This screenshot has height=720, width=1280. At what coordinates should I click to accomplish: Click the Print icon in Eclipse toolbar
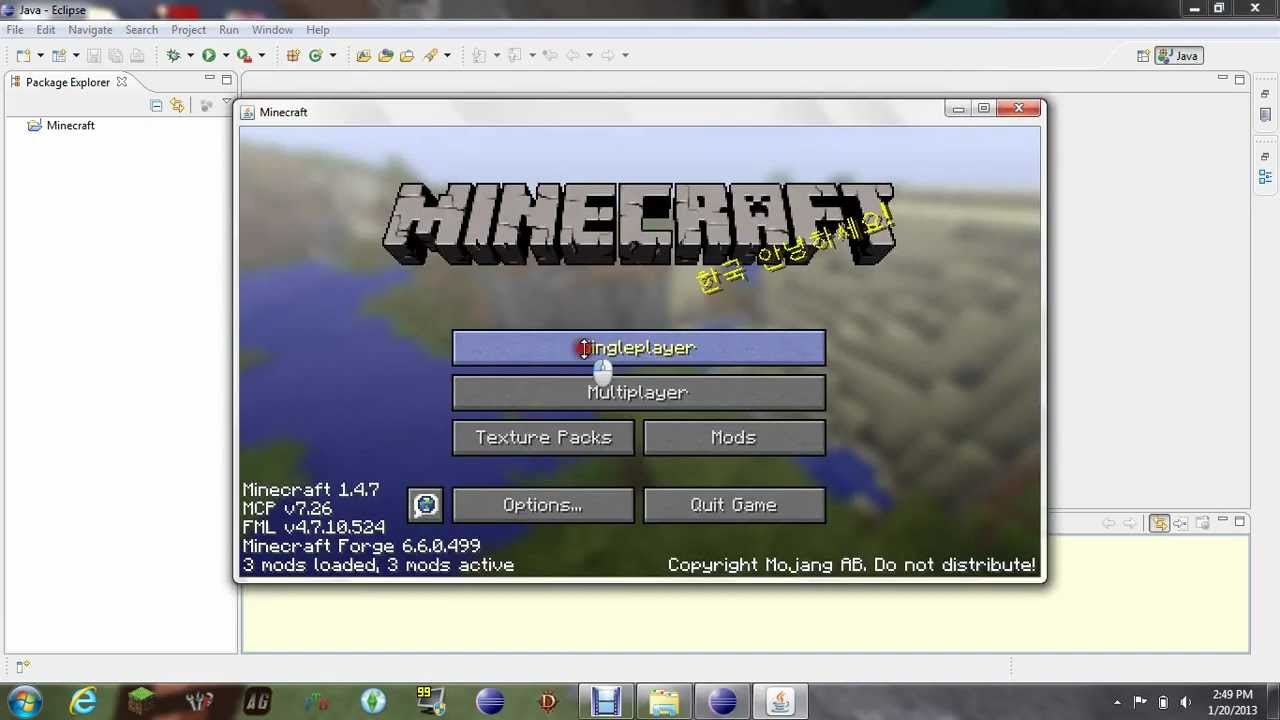point(137,56)
